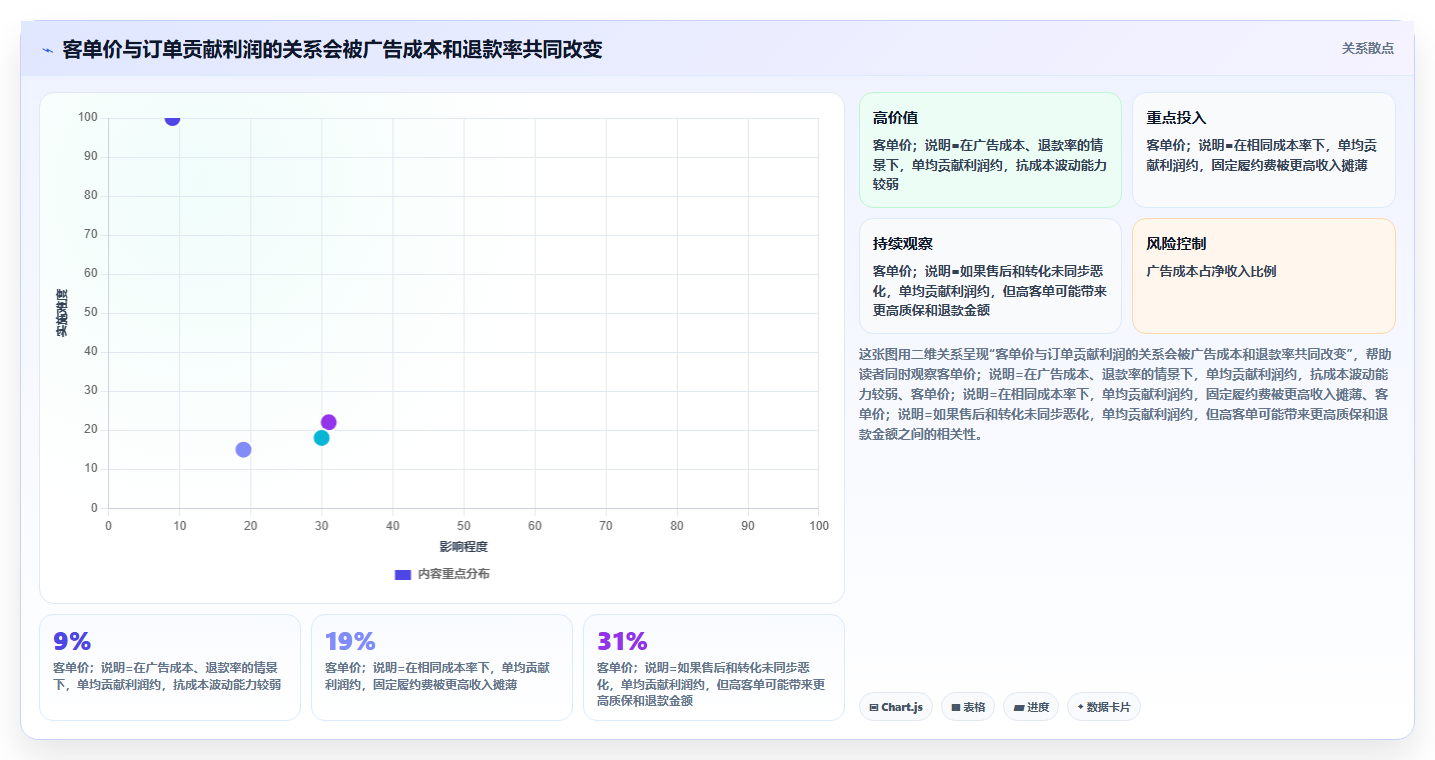This screenshot has height=760, width=1435.
Task: Click the 进度 tag
Action: click(x=1031, y=707)
